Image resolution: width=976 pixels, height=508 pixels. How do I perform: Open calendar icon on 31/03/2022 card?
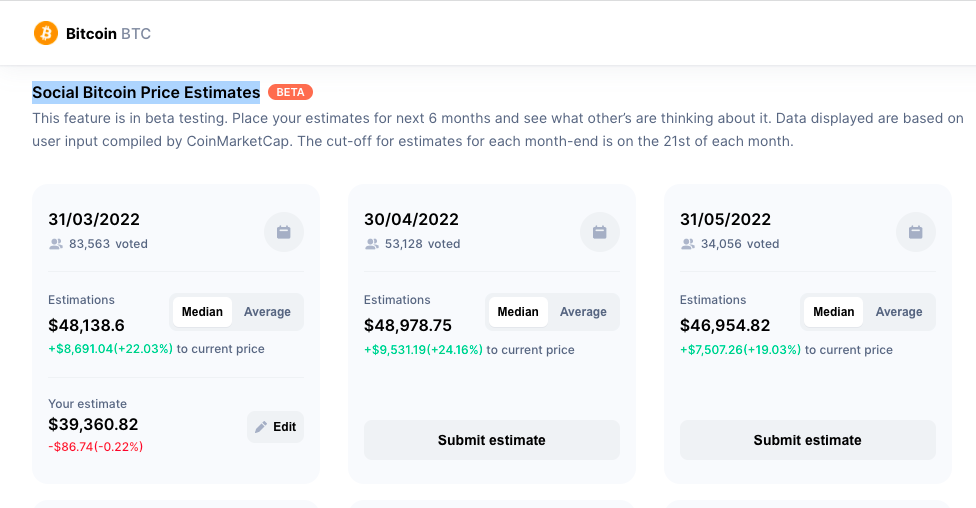click(x=284, y=232)
